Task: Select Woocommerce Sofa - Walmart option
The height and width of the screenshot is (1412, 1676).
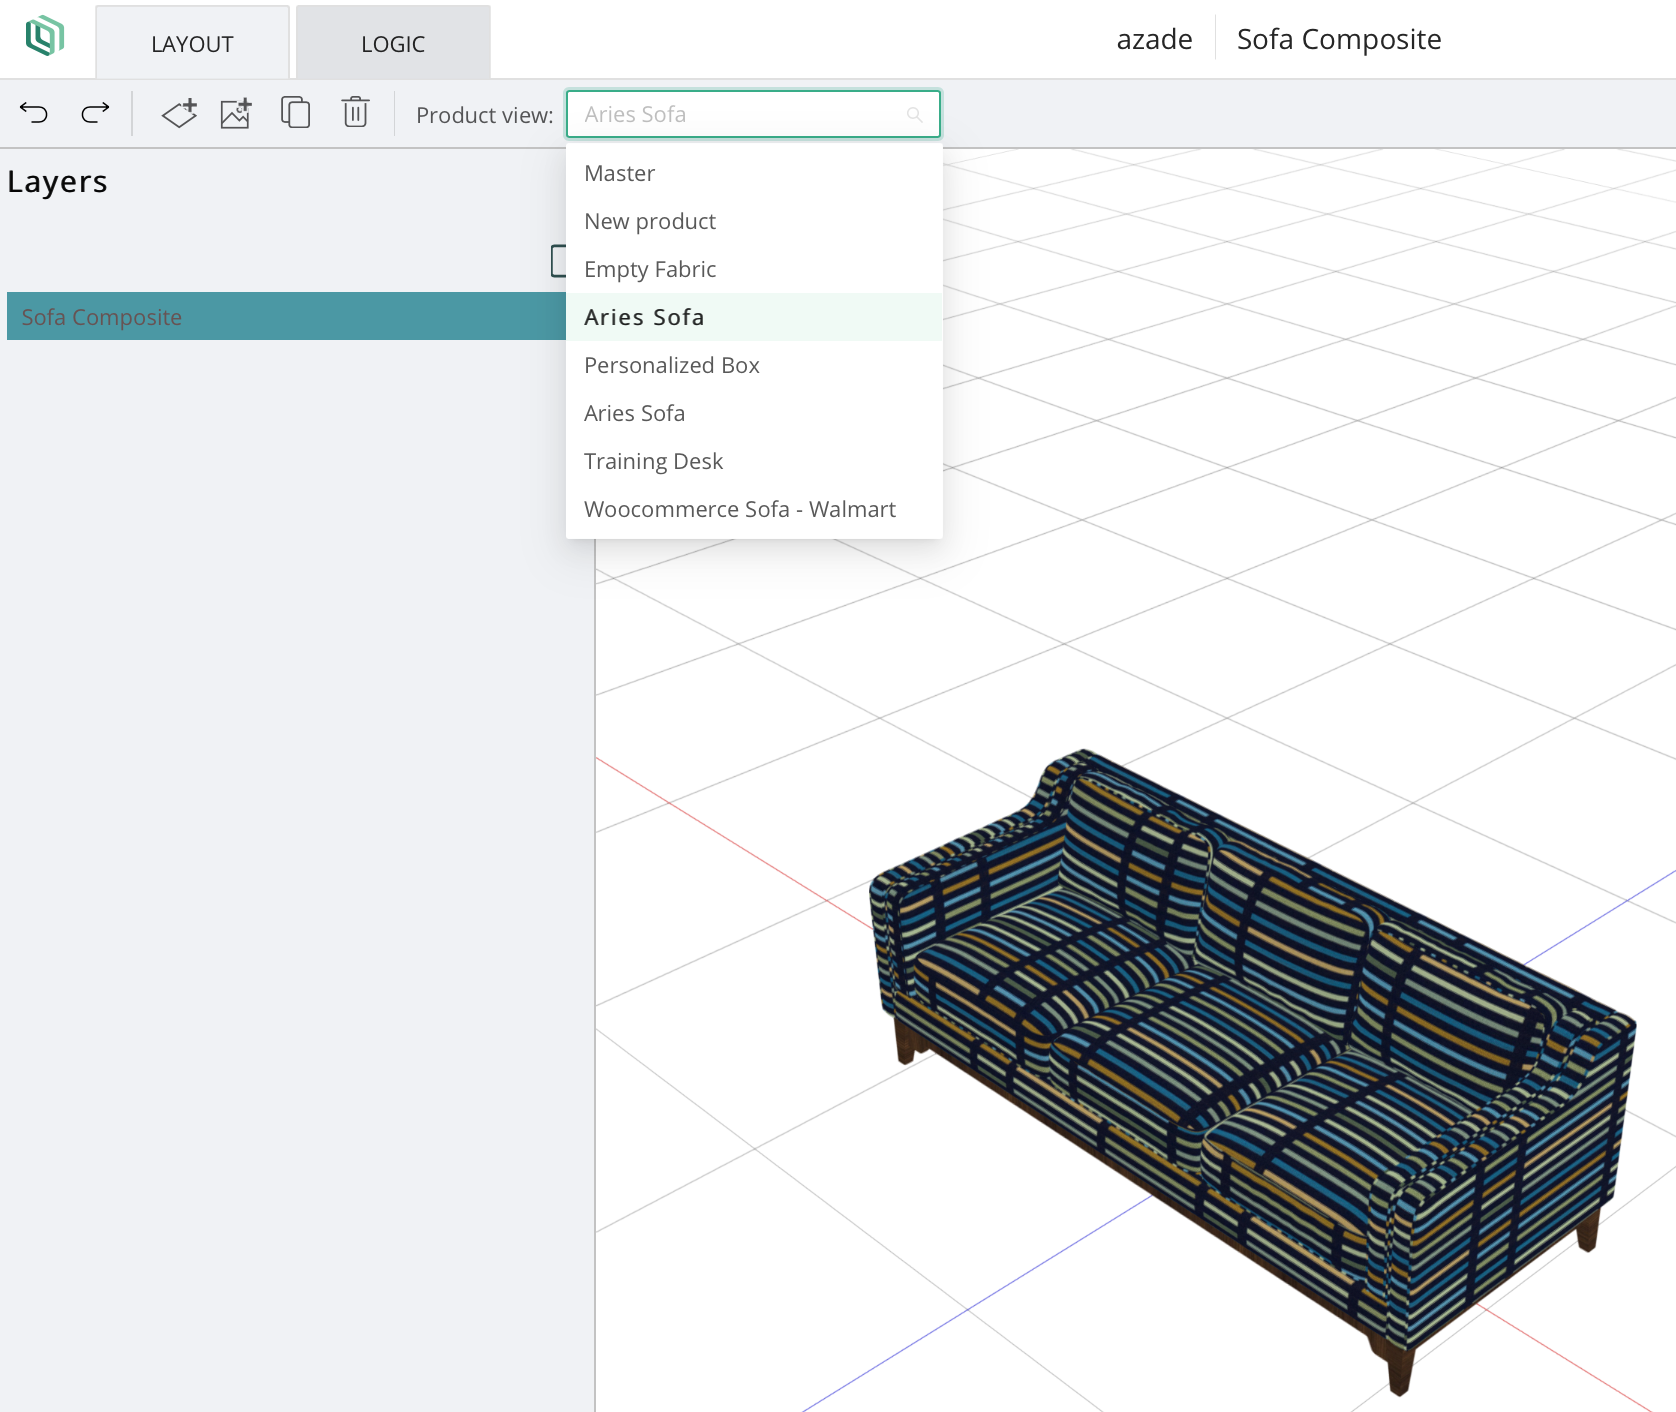Action: click(x=739, y=509)
